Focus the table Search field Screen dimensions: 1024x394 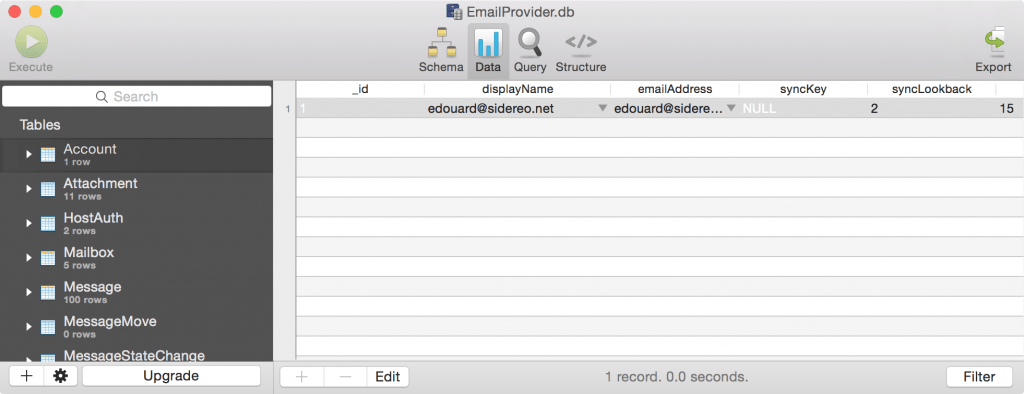pyautogui.click(x=136, y=96)
